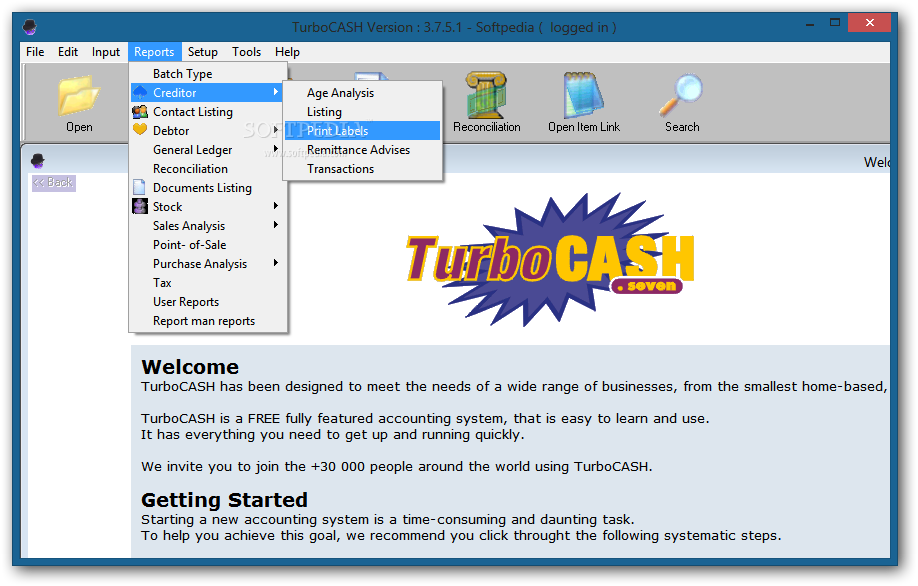Click the Documents Listing page icon
The width and height of the screenshot is (918, 586).
(139, 187)
